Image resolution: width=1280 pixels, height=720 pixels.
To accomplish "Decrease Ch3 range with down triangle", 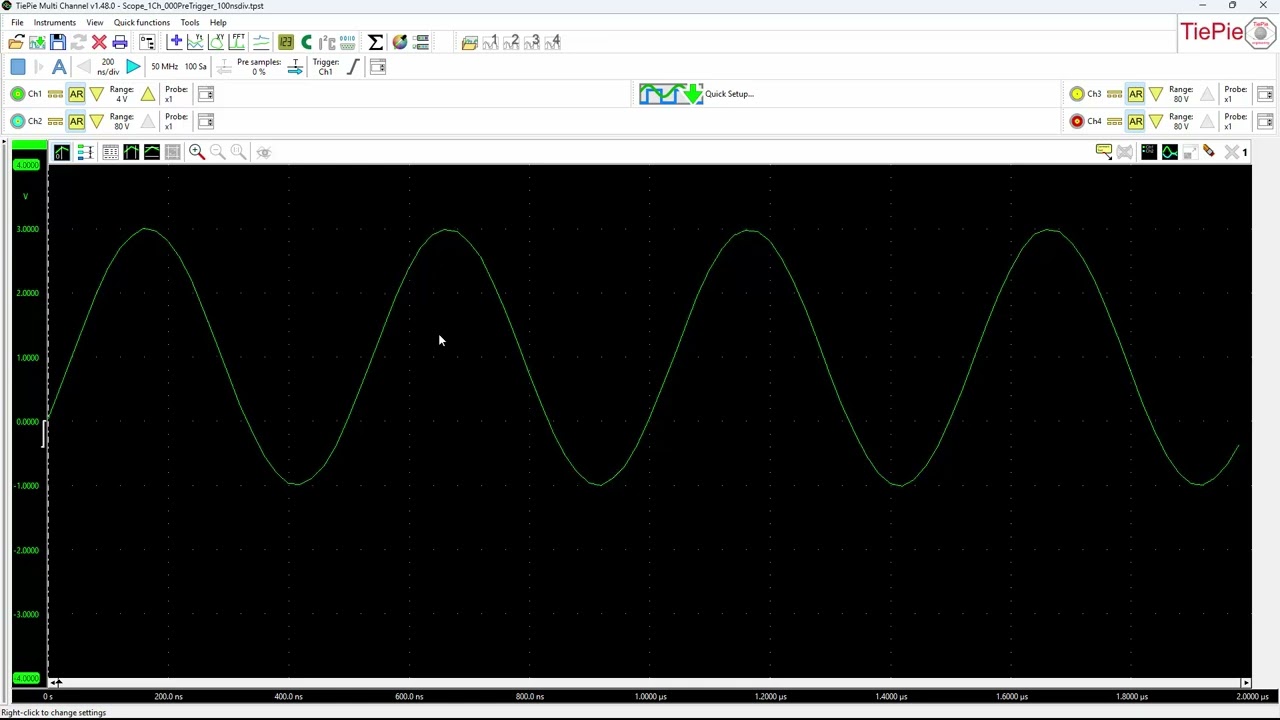I will point(1156,94).
